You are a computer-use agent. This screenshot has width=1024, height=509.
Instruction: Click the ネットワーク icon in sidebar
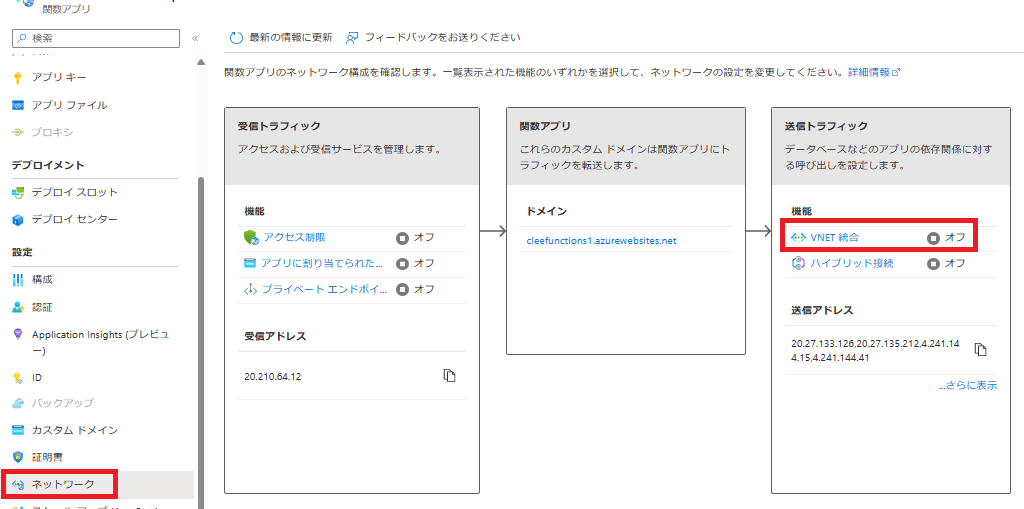click(18, 484)
